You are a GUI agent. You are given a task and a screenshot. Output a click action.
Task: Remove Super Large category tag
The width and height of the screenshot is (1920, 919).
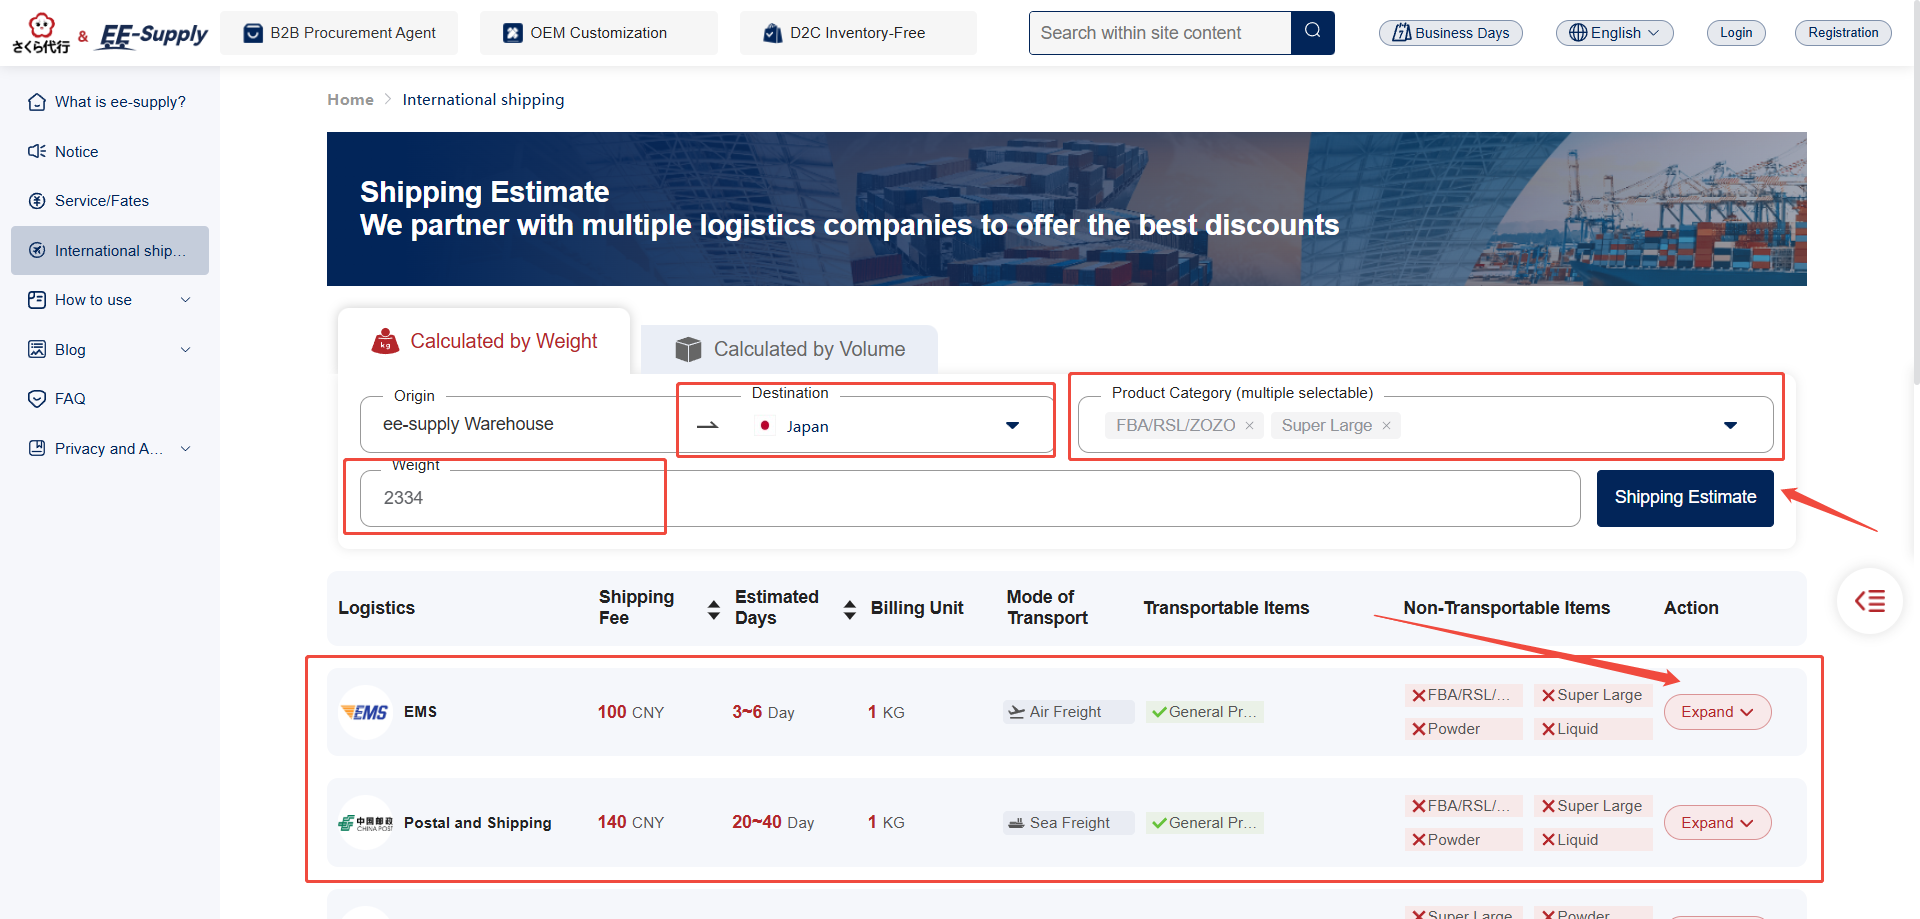click(x=1386, y=426)
